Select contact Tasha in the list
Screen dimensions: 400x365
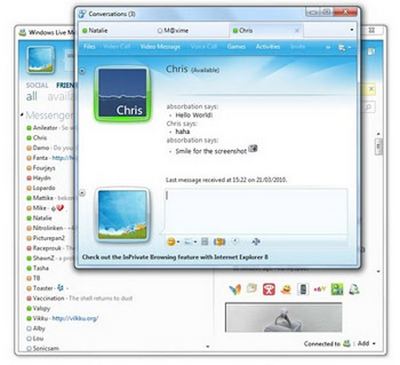[38, 268]
